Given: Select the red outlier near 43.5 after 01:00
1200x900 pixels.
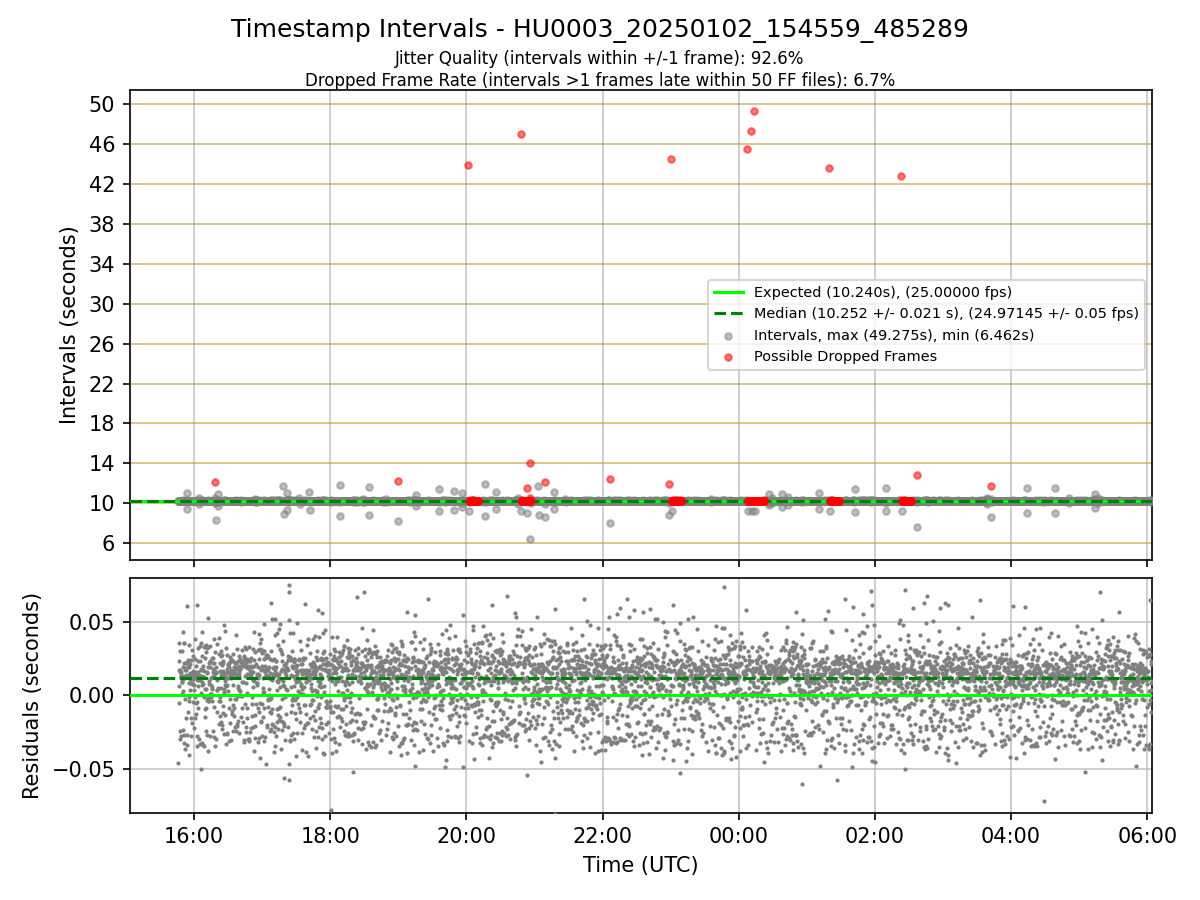Looking at the screenshot, I should [x=829, y=168].
